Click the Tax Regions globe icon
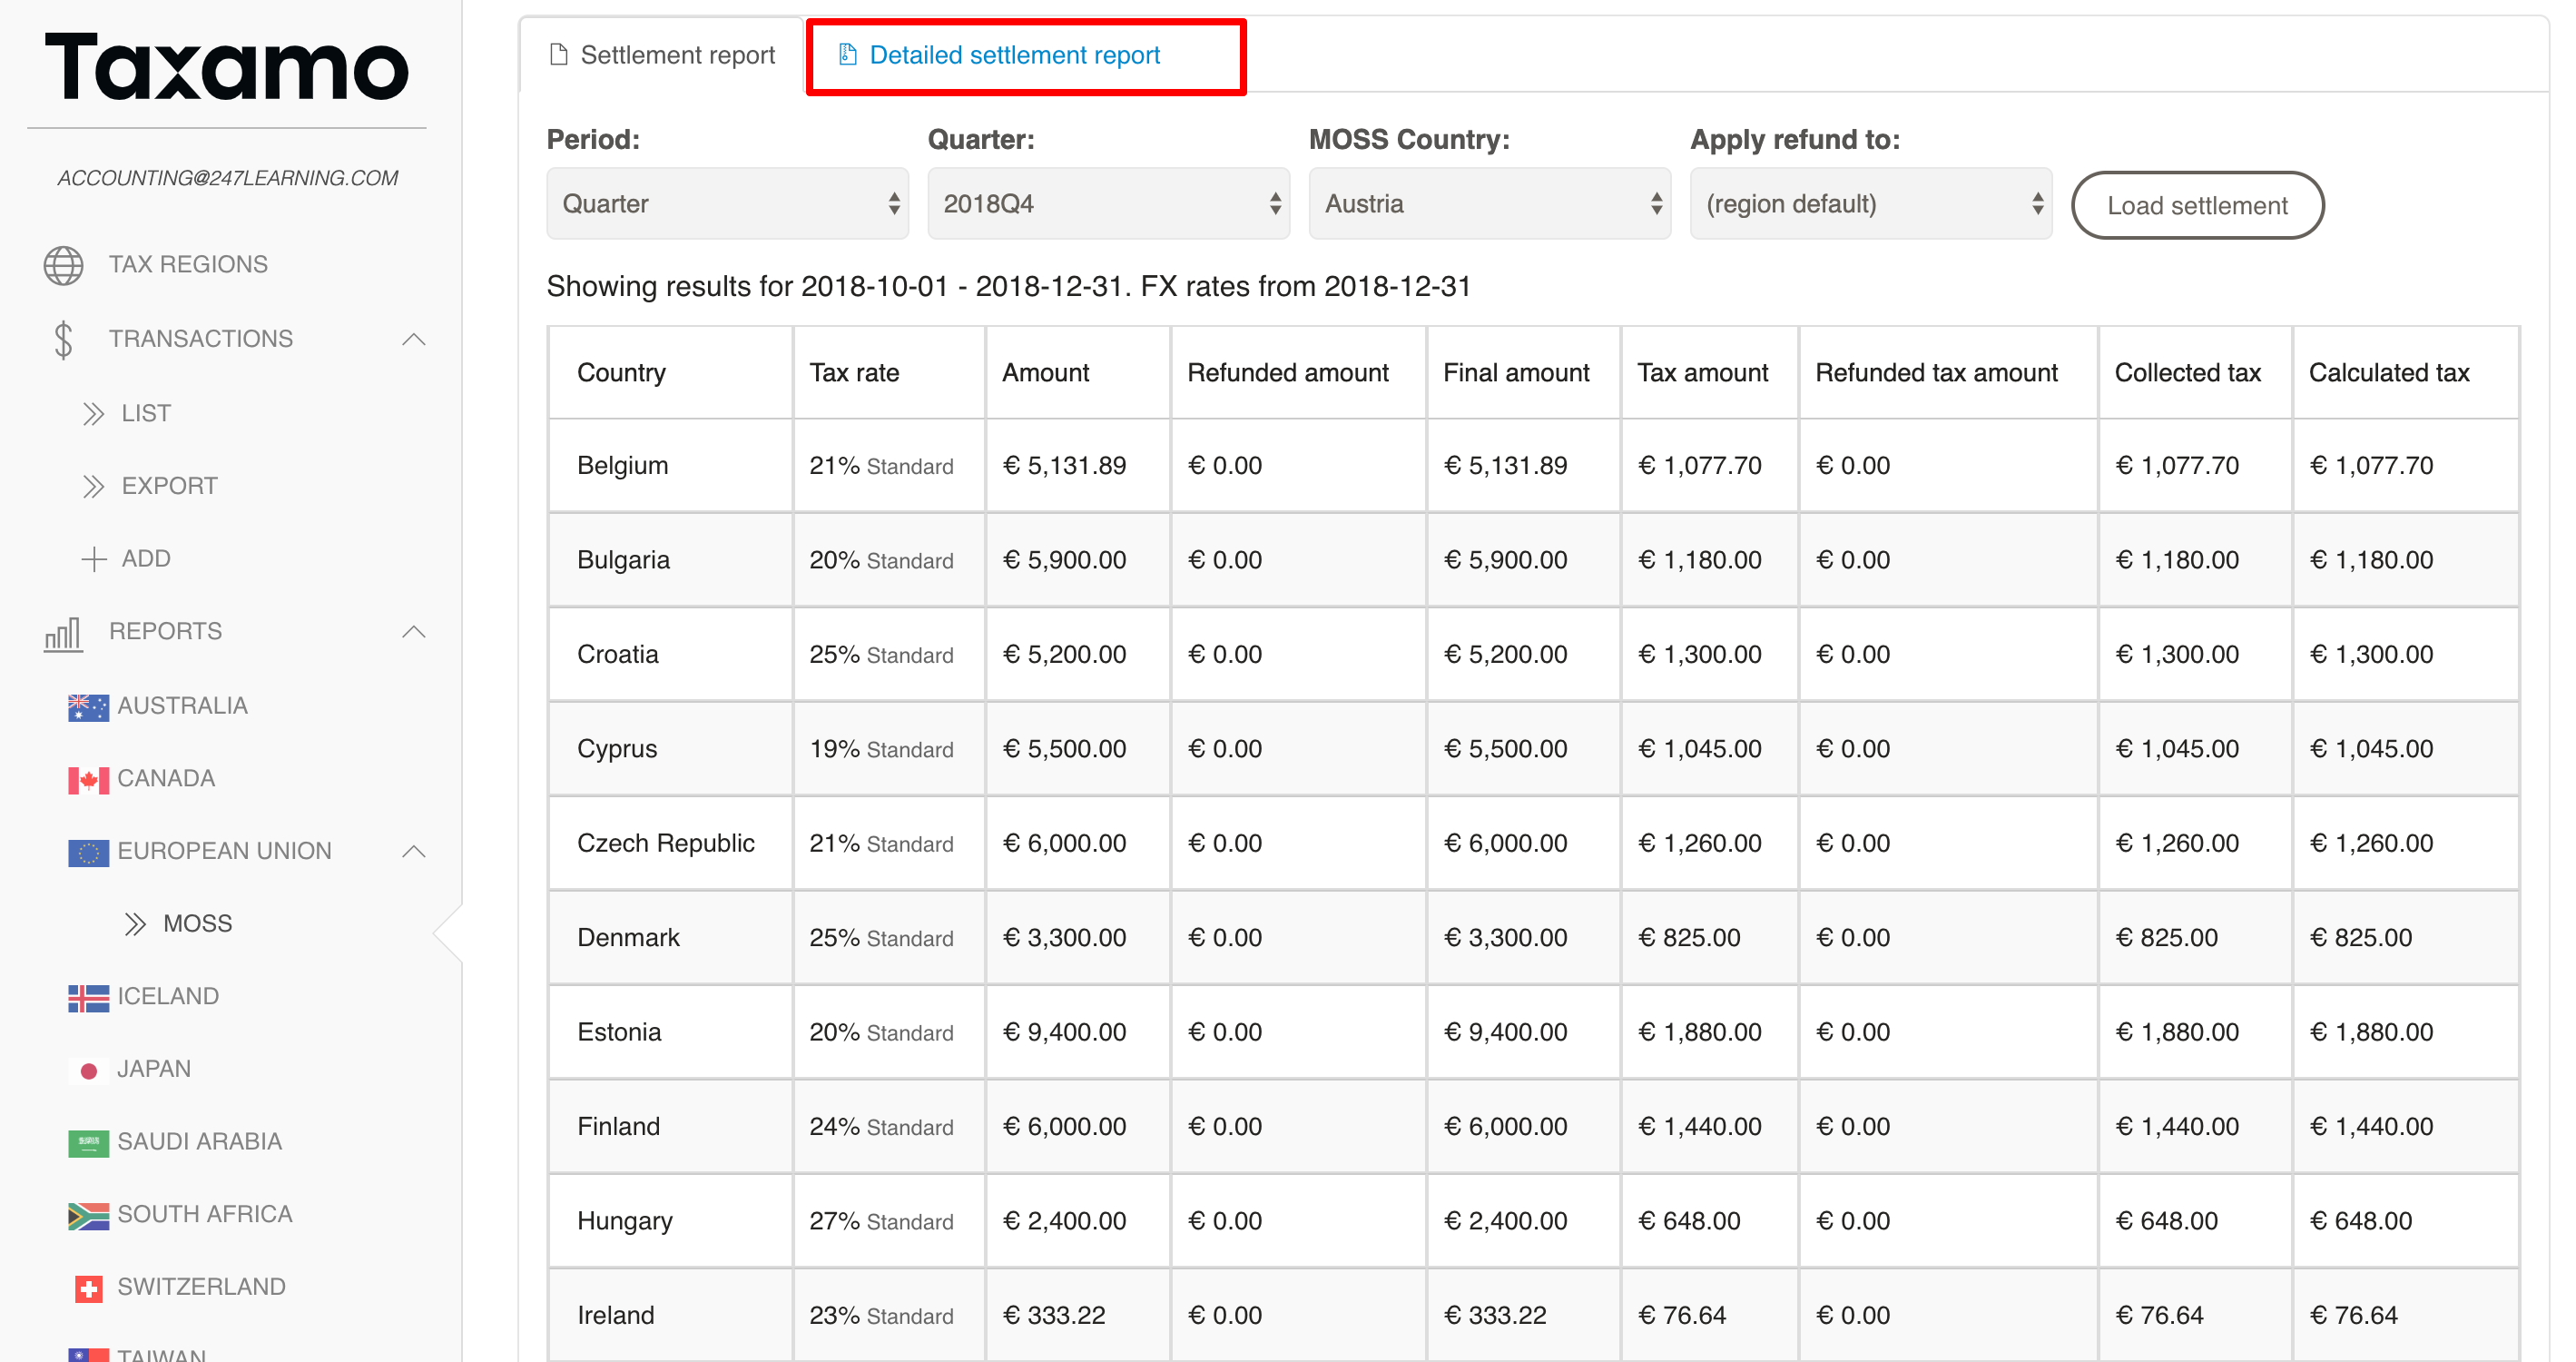Viewport: 2576px width, 1362px height. (63, 265)
